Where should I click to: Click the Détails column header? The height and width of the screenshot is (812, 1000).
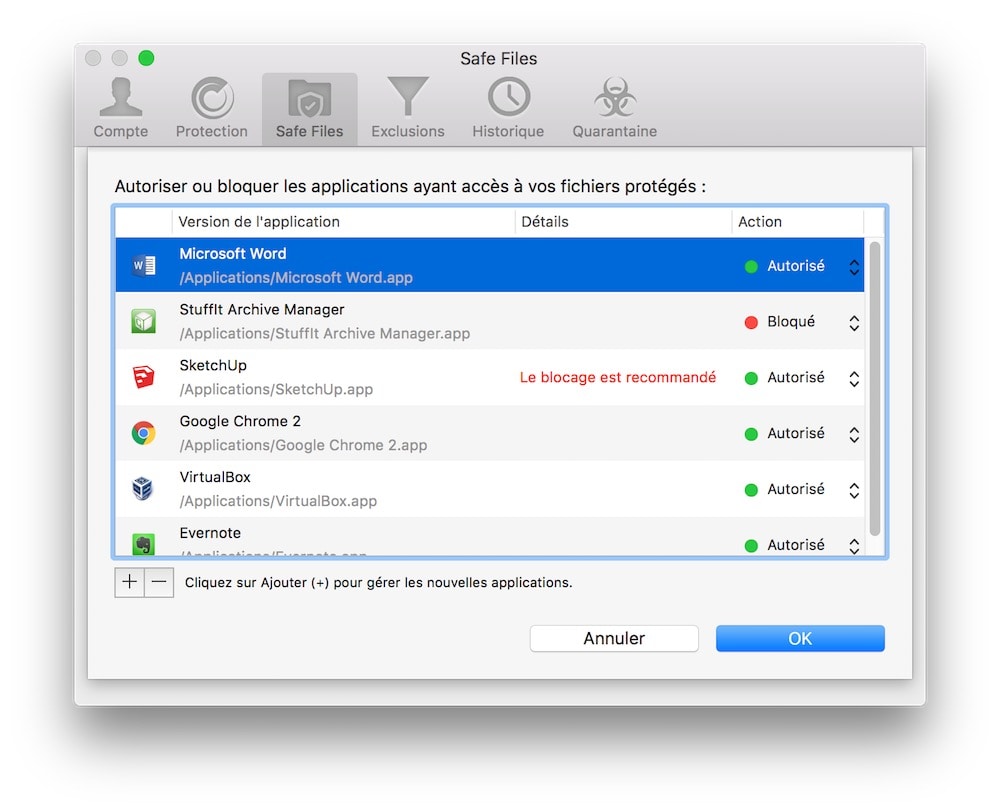pos(623,222)
